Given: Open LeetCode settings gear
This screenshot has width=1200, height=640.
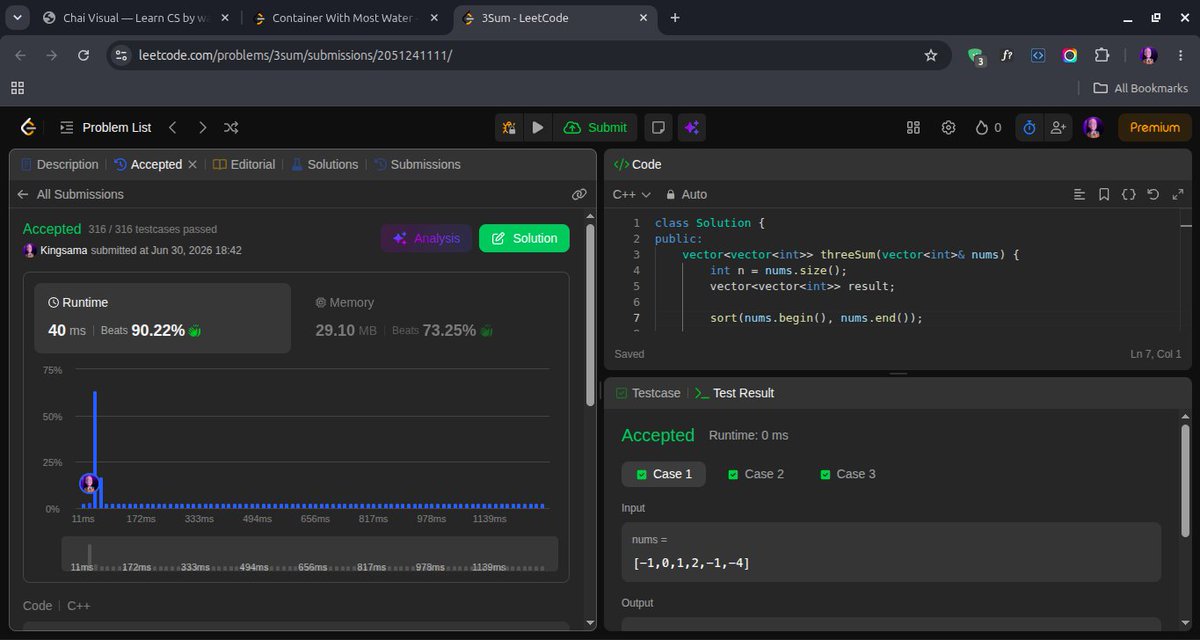Looking at the screenshot, I should 948,127.
